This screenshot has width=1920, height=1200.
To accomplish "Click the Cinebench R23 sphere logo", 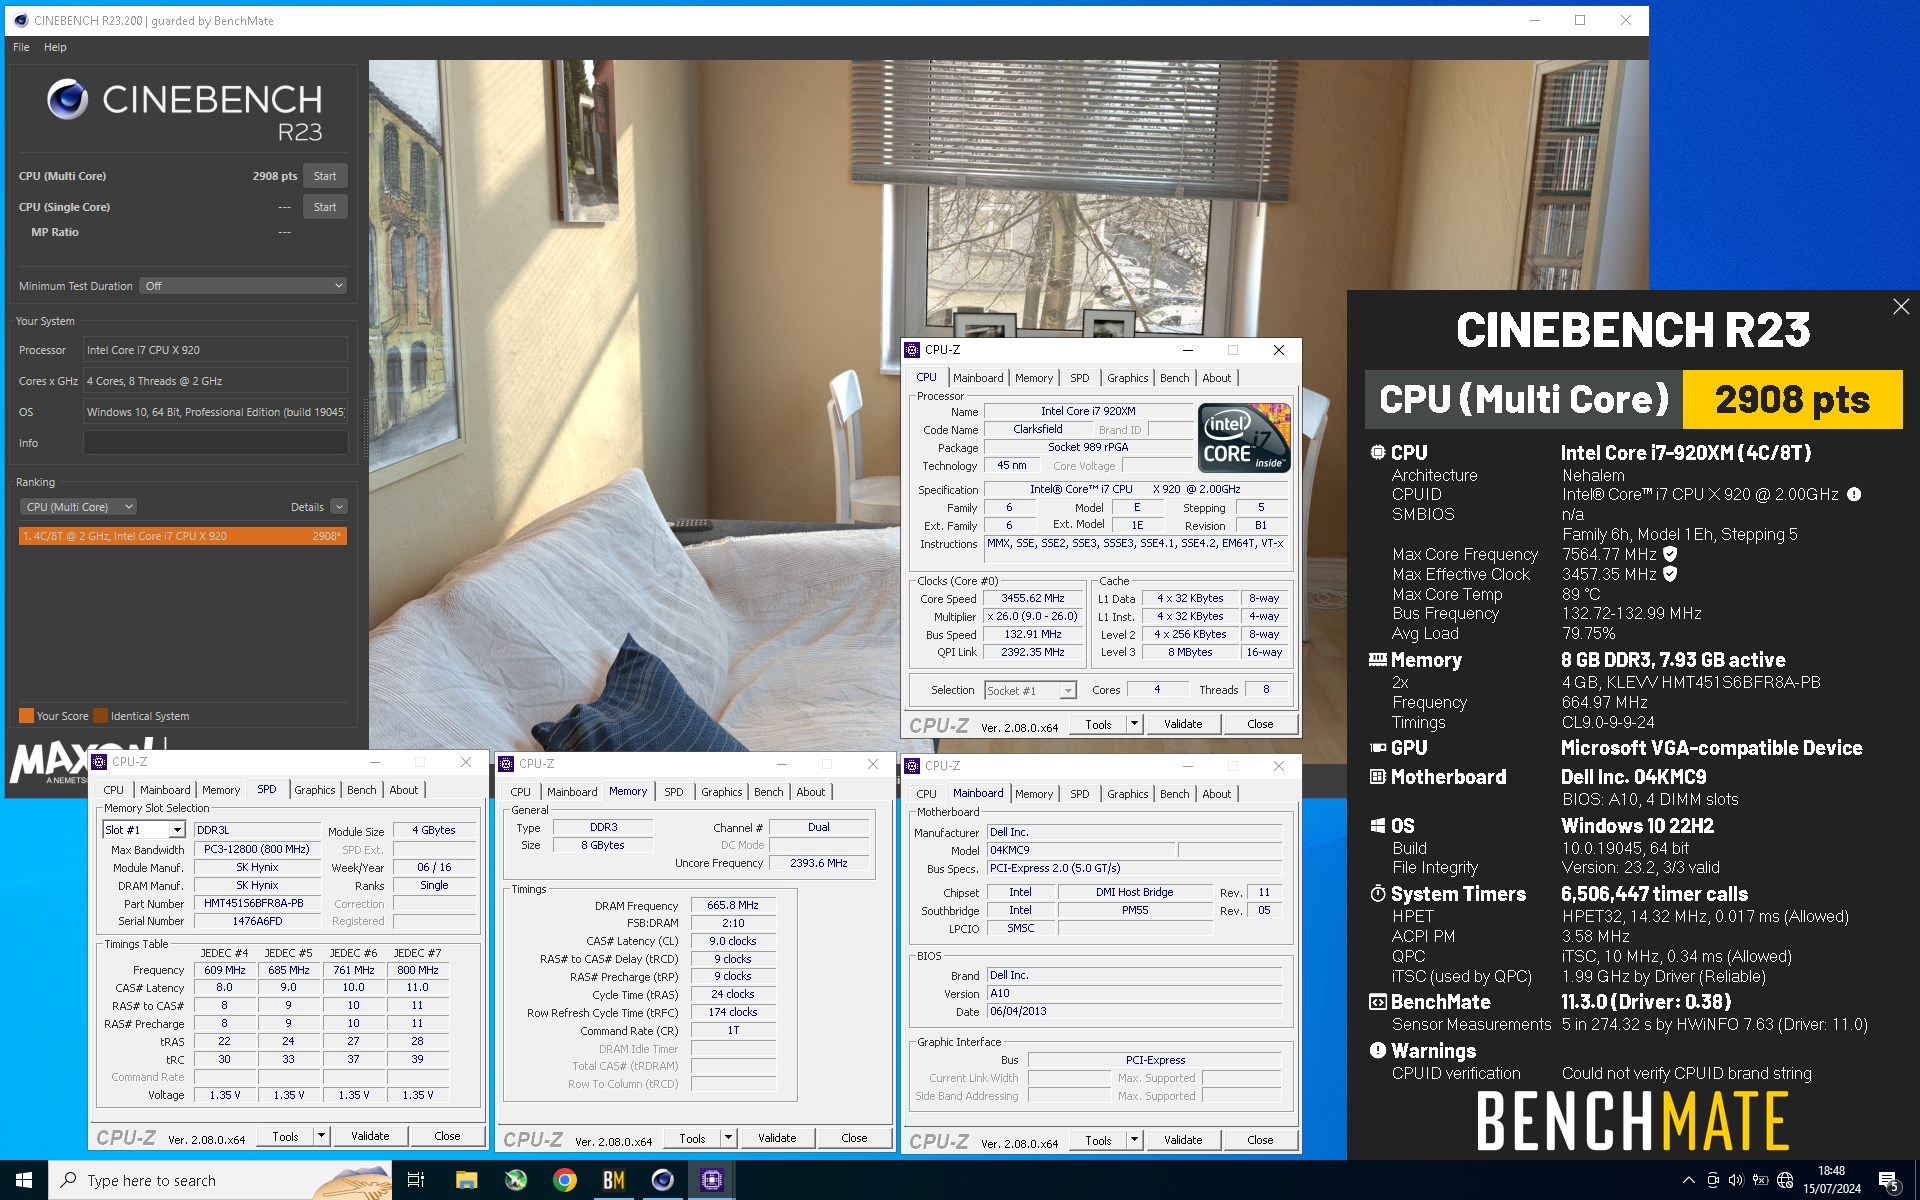I will (x=67, y=99).
